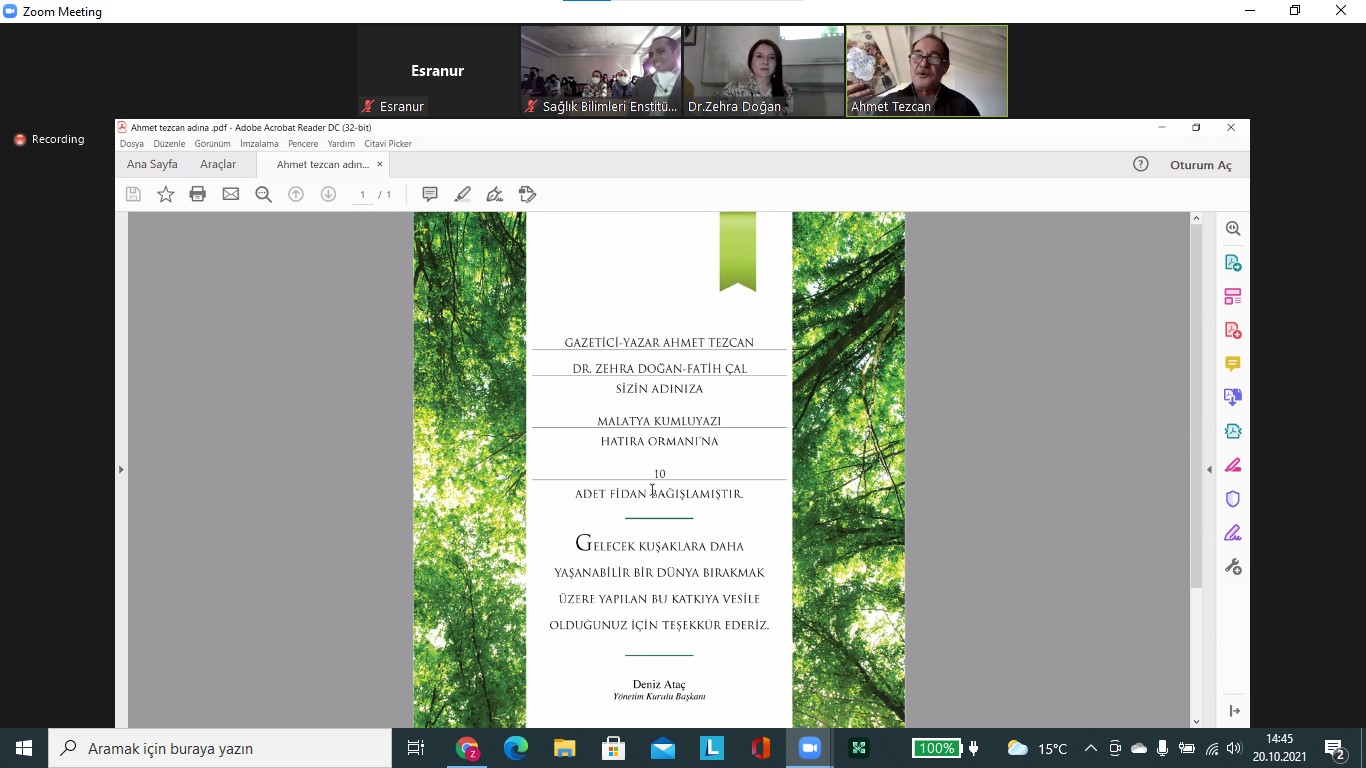This screenshot has width=1366, height=768.
Task: Switch to the Araçlar tab
Action: (x=218, y=164)
